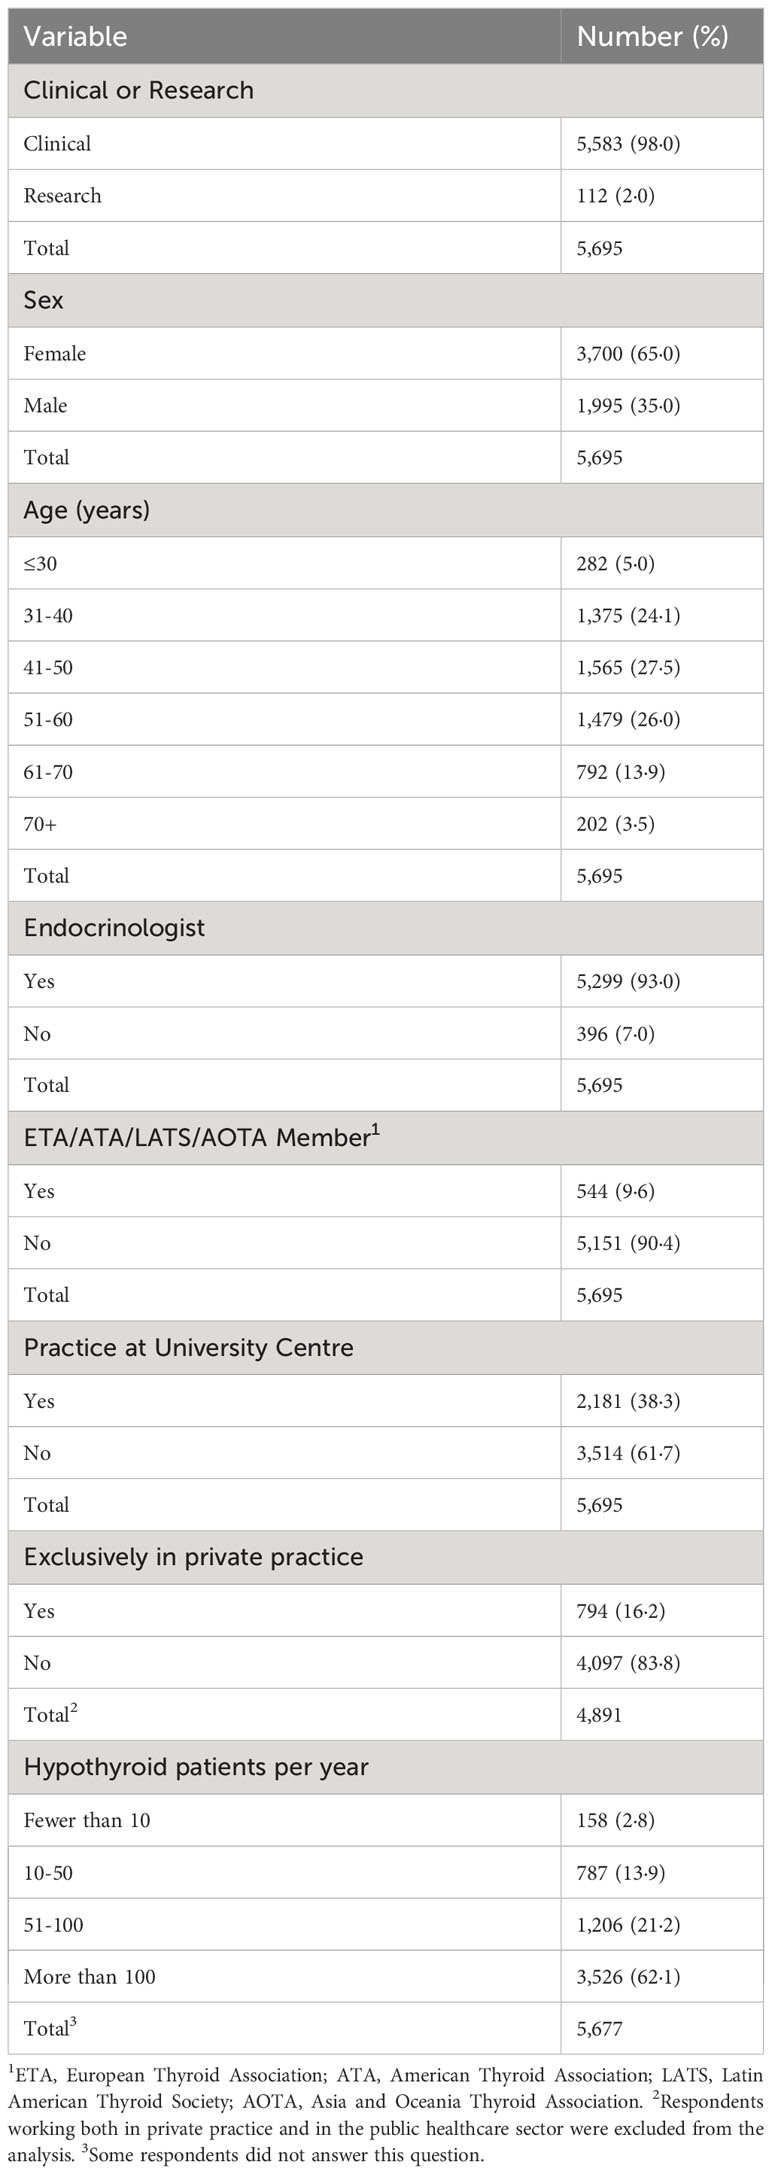Click the Male row label
Image resolution: width=772 pixels, height=2174 pixels.
coord(46,406)
